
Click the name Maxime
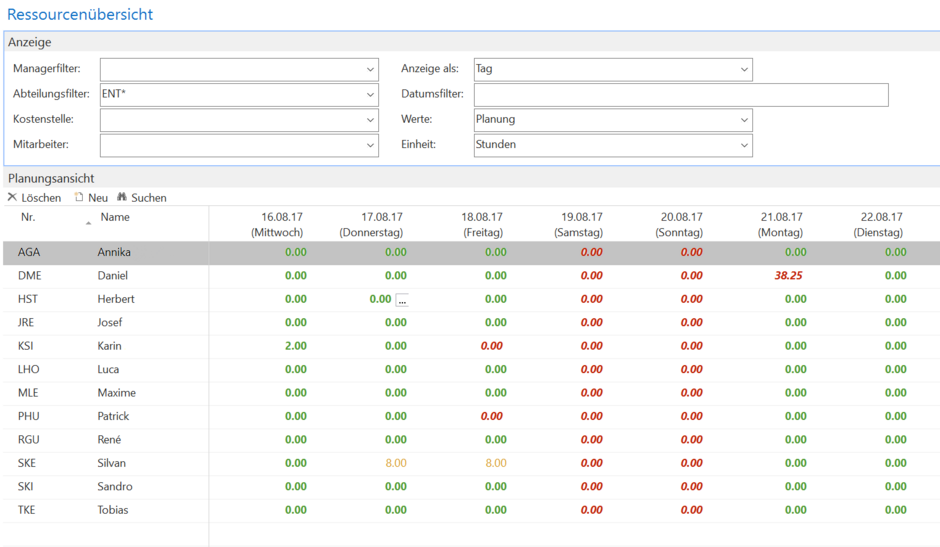(x=116, y=393)
